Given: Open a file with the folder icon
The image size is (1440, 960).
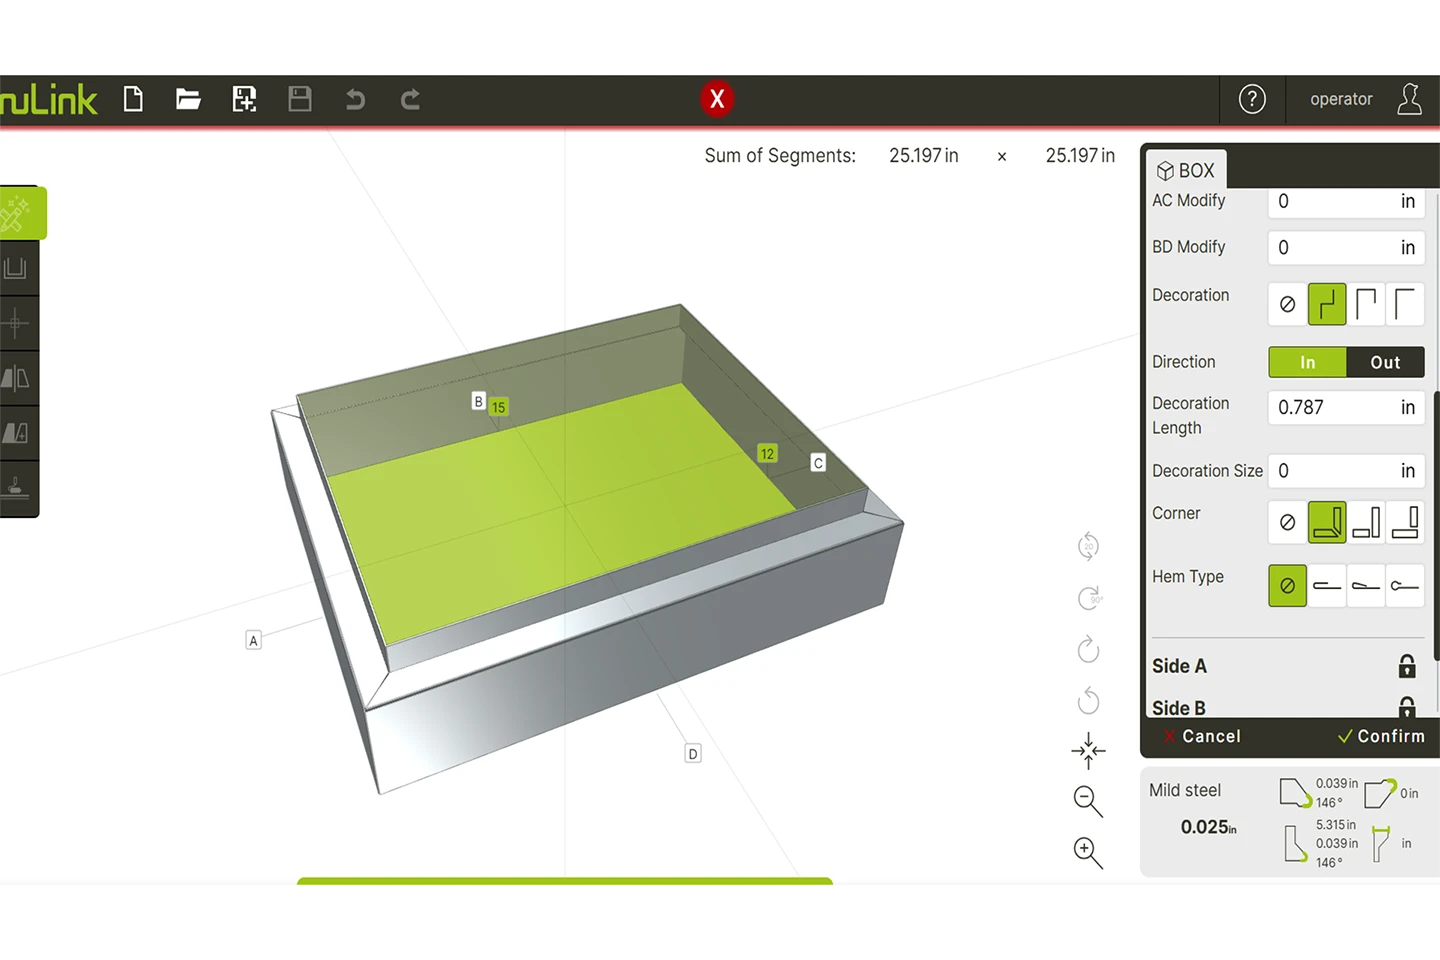Looking at the screenshot, I should [188, 99].
